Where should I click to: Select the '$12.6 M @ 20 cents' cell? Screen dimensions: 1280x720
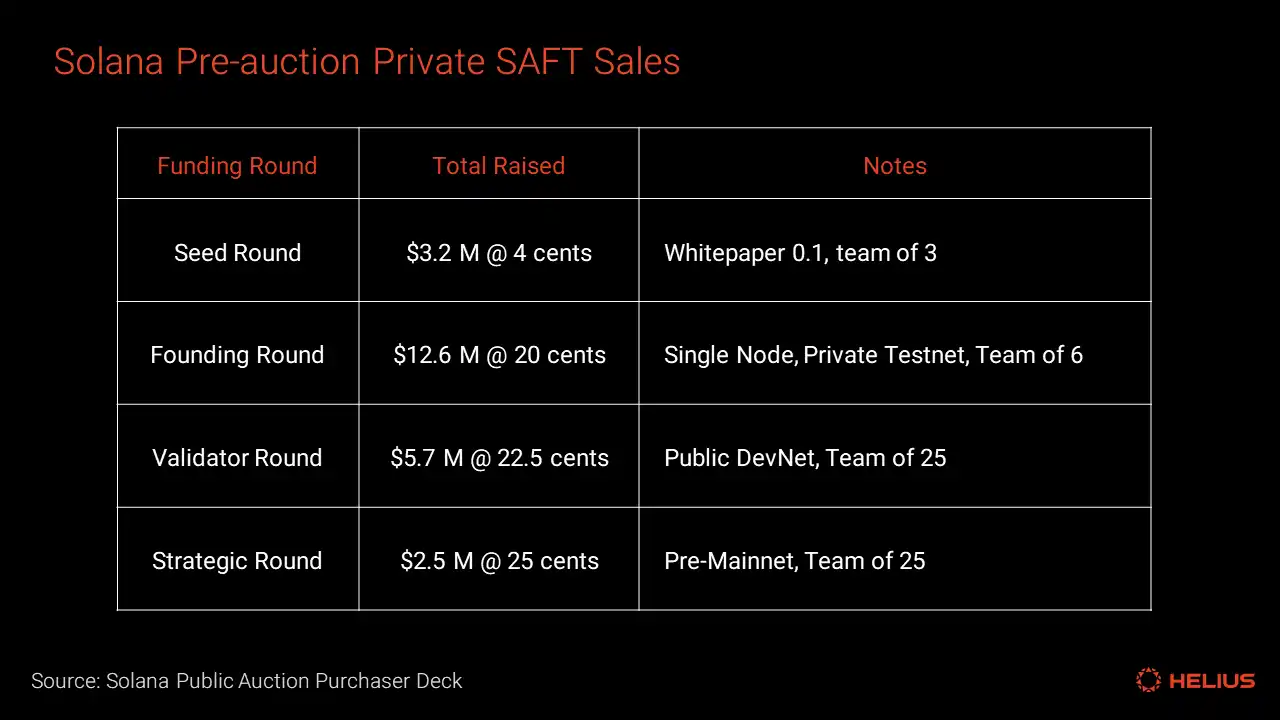[498, 355]
